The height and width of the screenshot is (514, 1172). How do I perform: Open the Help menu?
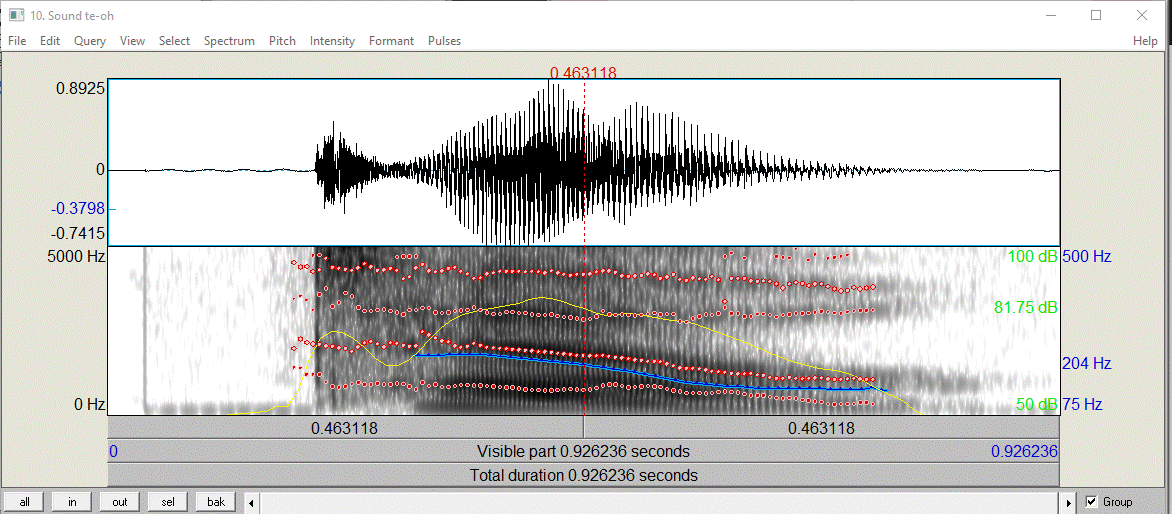coord(1145,41)
